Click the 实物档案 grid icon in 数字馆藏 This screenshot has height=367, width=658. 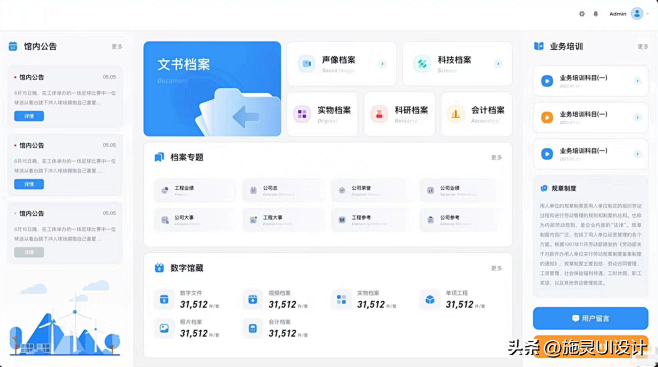[341, 299]
